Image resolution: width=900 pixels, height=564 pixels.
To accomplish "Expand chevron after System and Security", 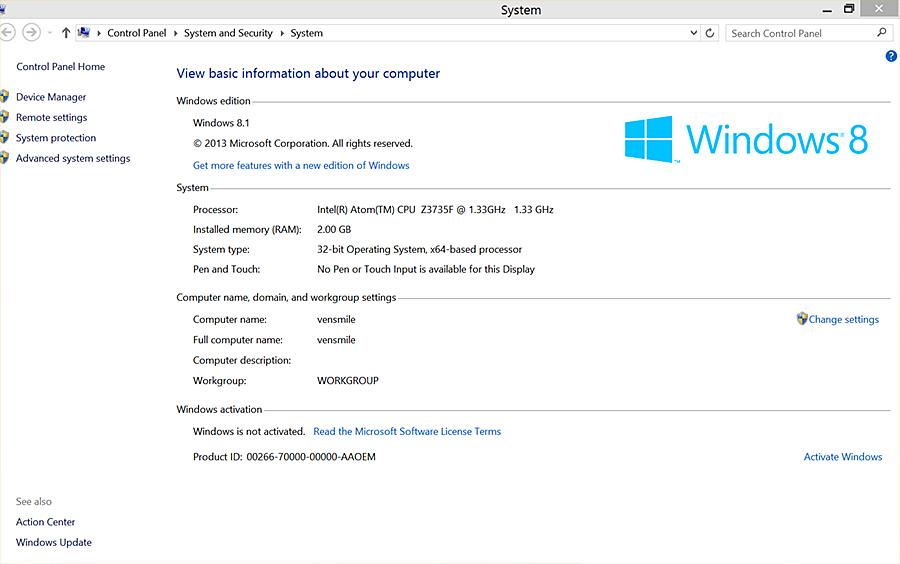I will [x=282, y=33].
